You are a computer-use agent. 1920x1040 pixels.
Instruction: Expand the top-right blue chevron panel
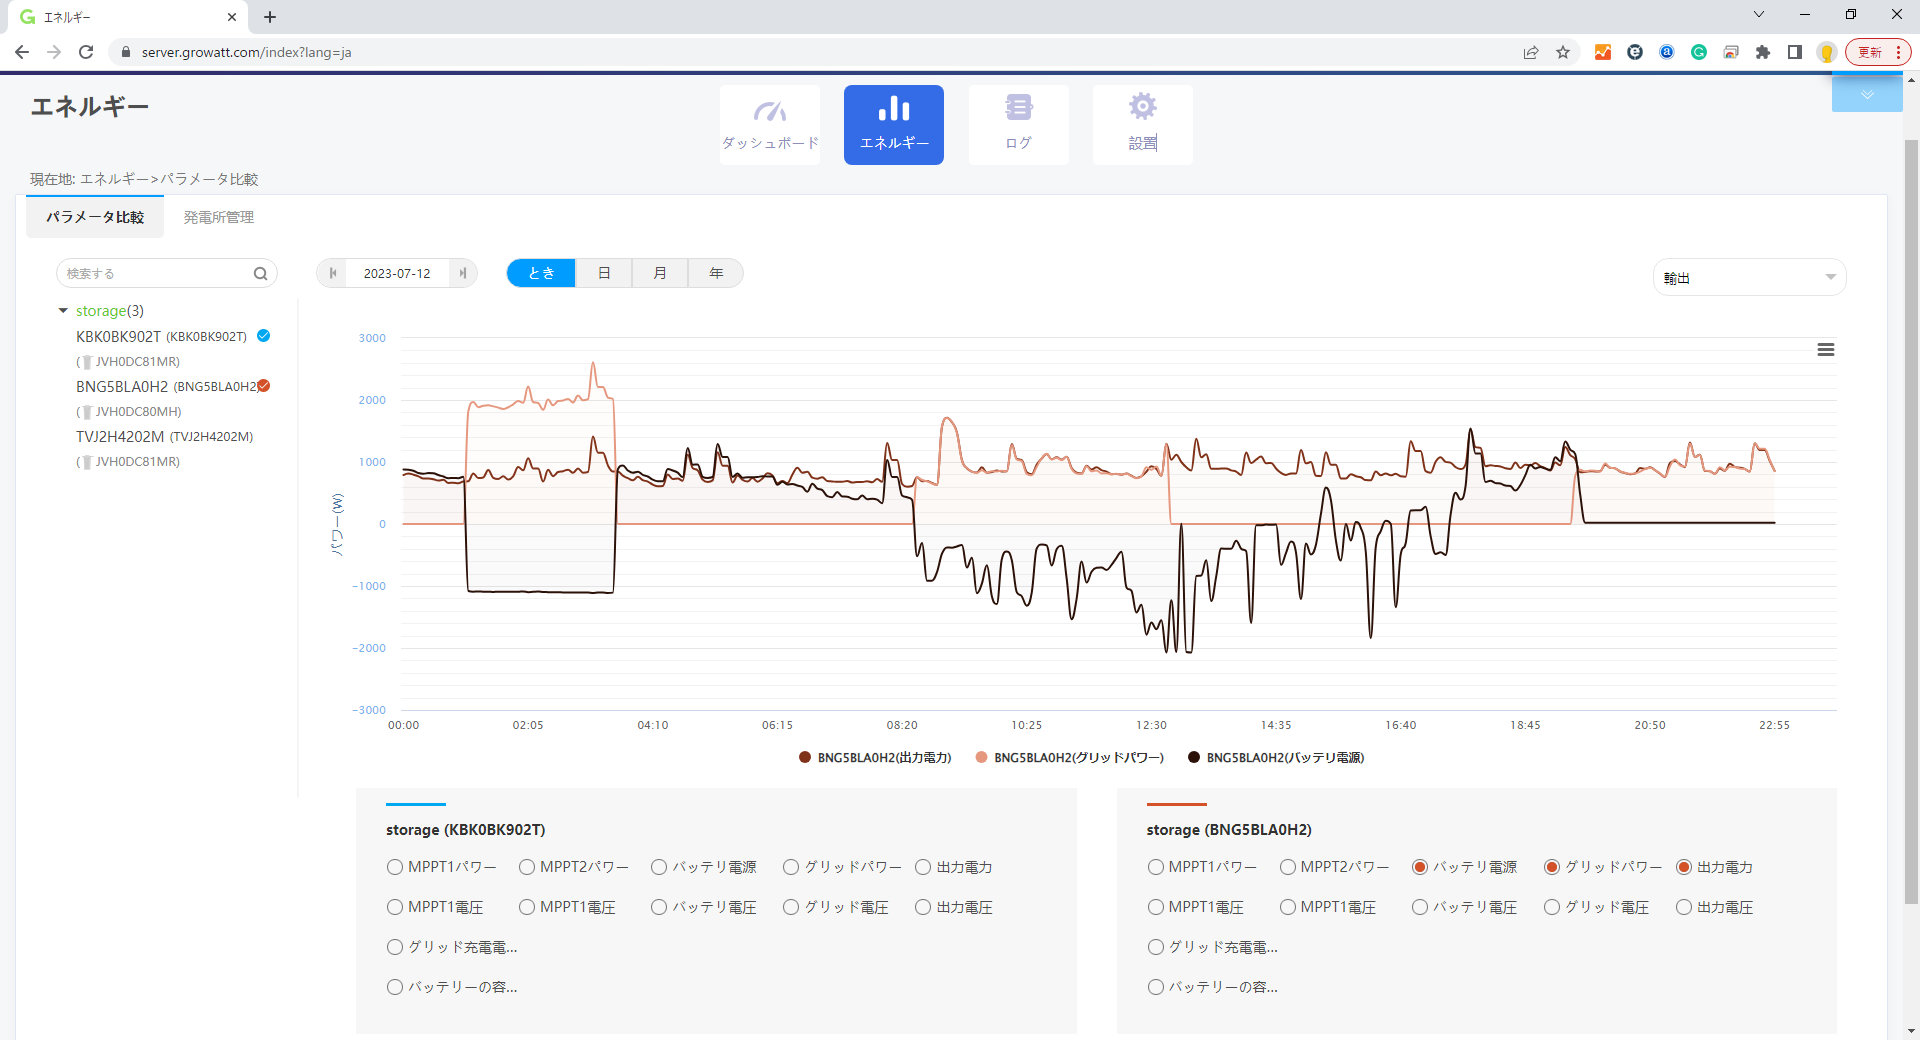tap(1866, 95)
